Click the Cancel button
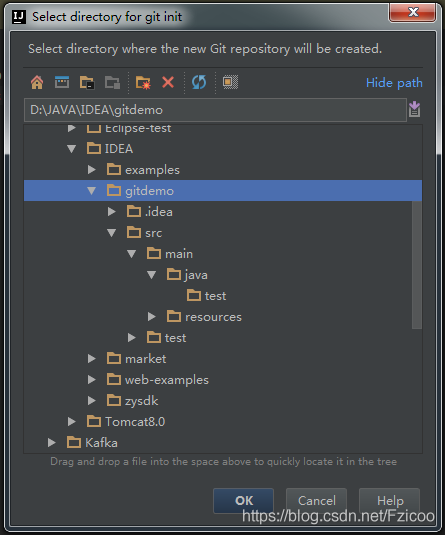 (316, 501)
